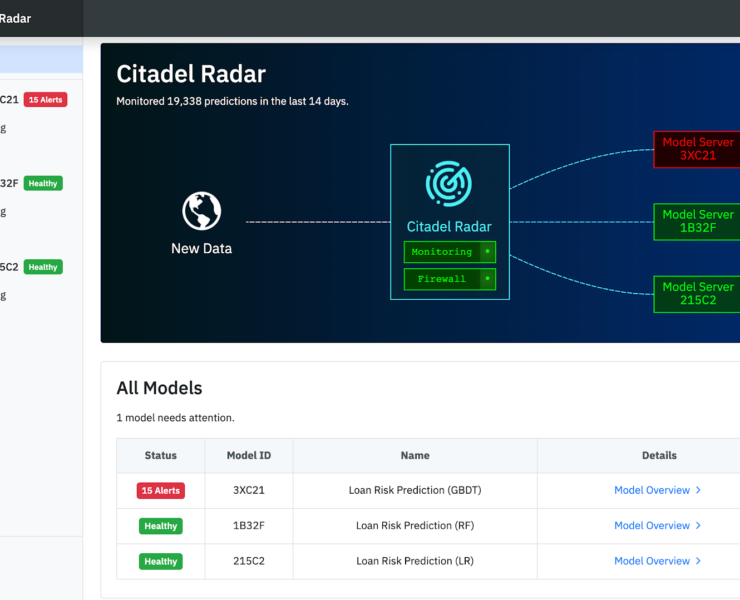Select the green Model Server 215C2 node
Viewport: 740px width, 600px height.
697,293
